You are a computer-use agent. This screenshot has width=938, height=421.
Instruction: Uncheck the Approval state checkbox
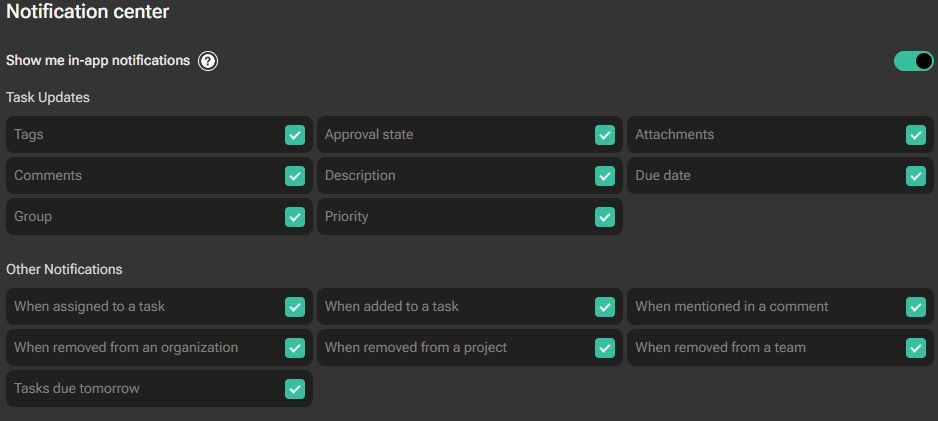click(x=605, y=135)
